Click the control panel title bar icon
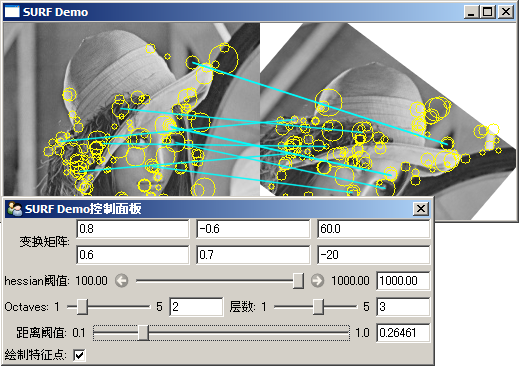519x368 pixels. pyautogui.click(x=14, y=209)
